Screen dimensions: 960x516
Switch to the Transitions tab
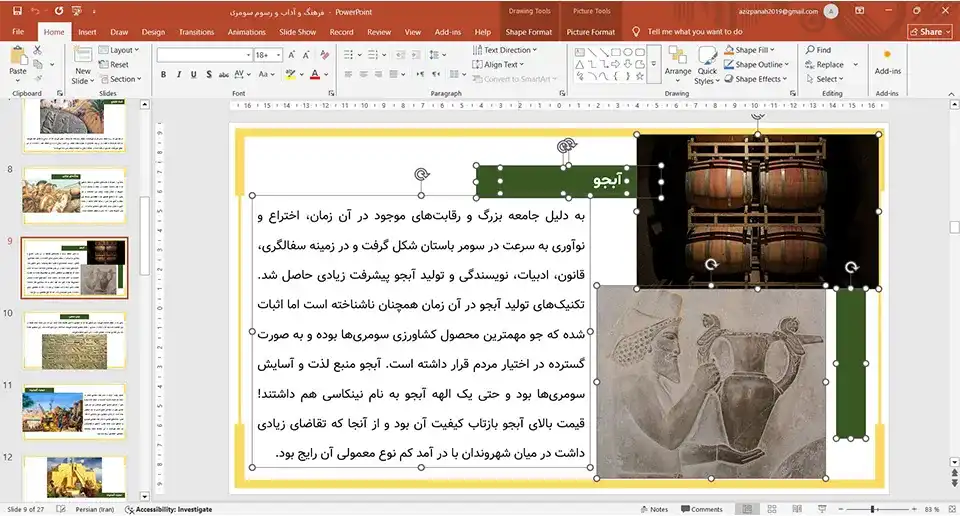tap(197, 32)
